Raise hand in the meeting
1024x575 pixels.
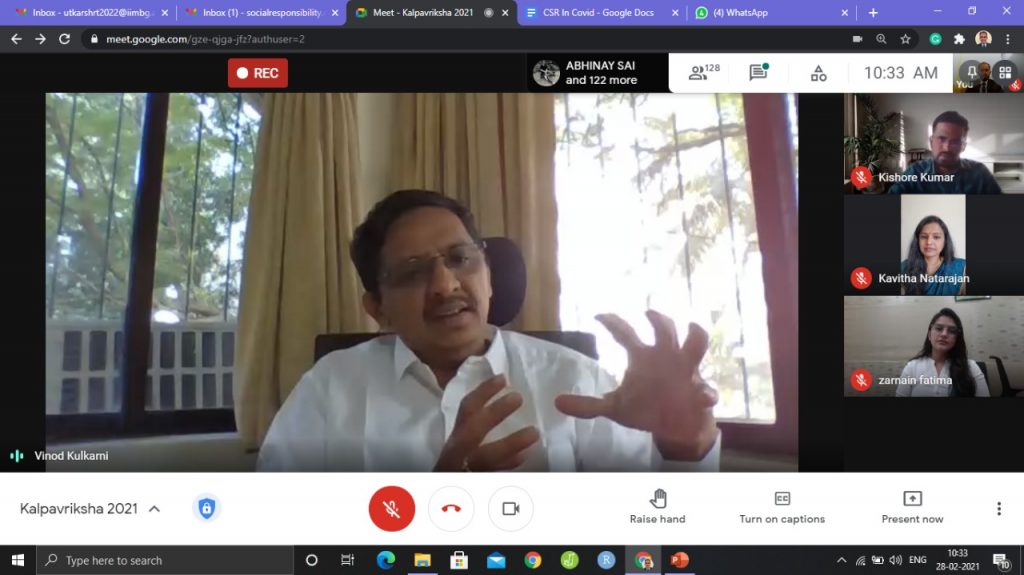coord(657,506)
